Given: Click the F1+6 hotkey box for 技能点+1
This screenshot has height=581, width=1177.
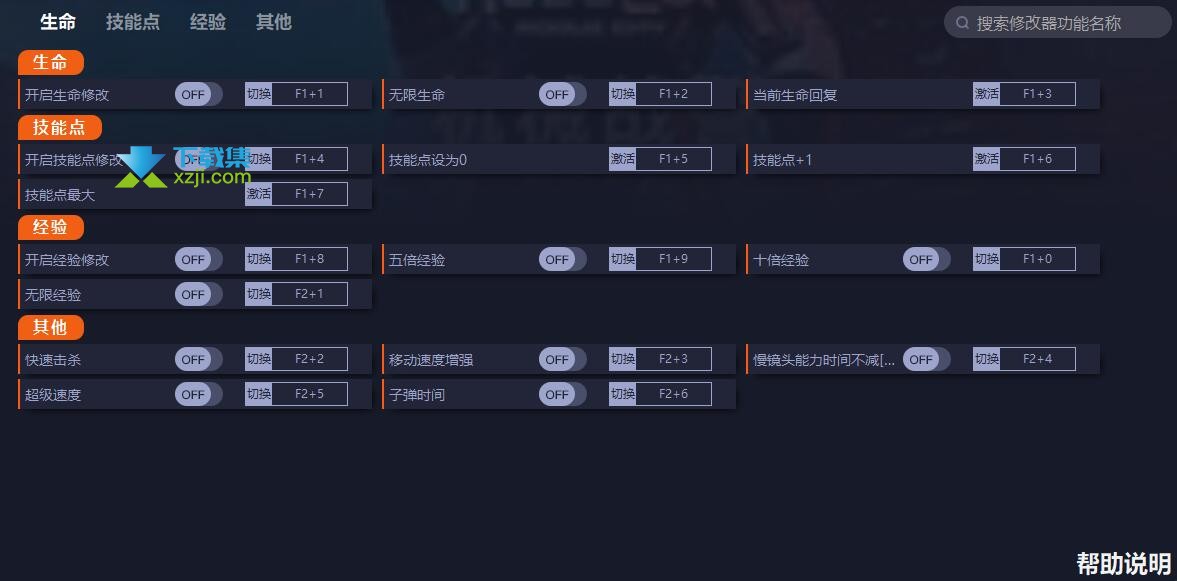Looking at the screenshot, I should 1037,159.
